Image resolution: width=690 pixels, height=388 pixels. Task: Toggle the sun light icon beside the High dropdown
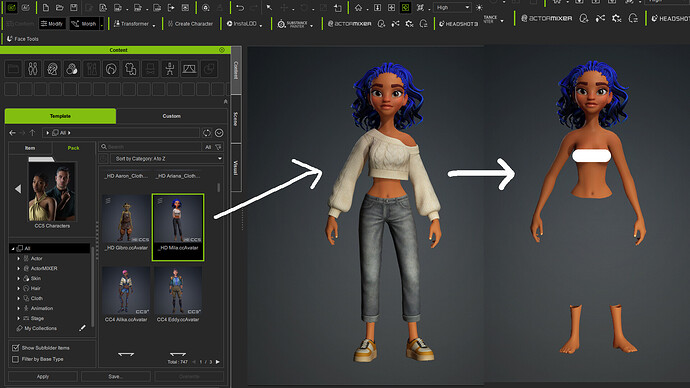[479, 7]
